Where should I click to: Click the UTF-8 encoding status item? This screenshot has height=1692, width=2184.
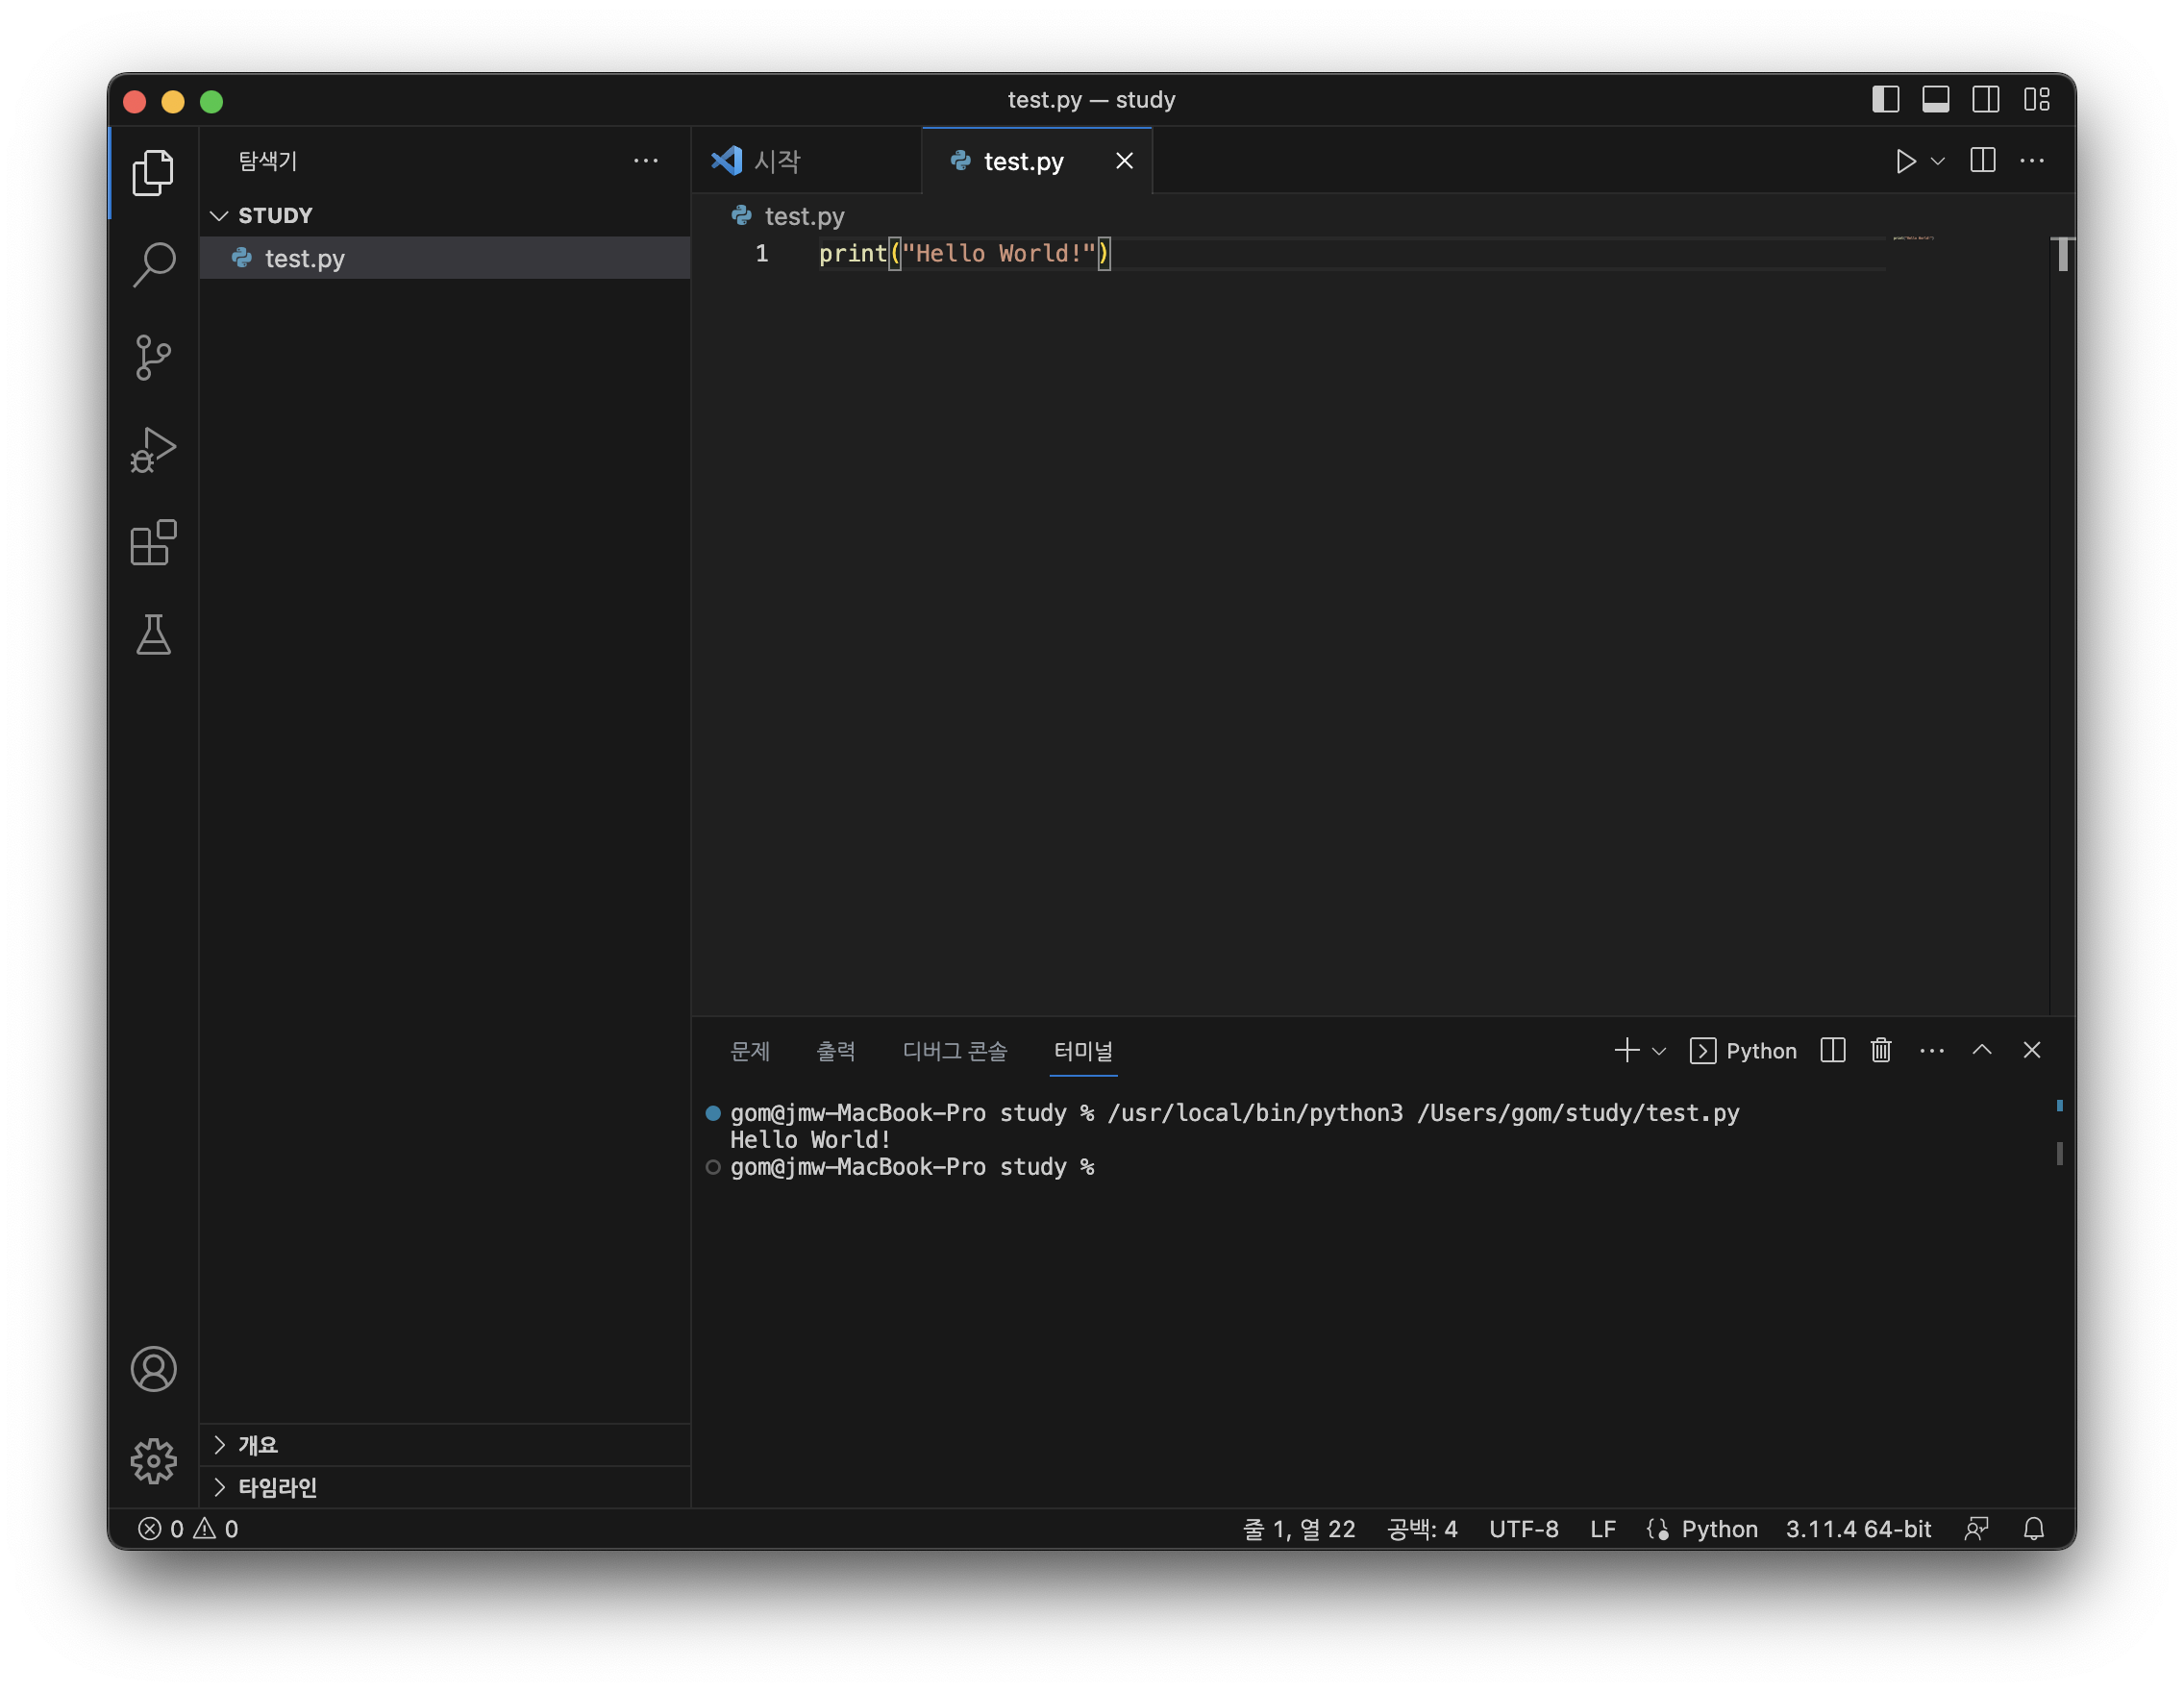tap(1523, 1528)
